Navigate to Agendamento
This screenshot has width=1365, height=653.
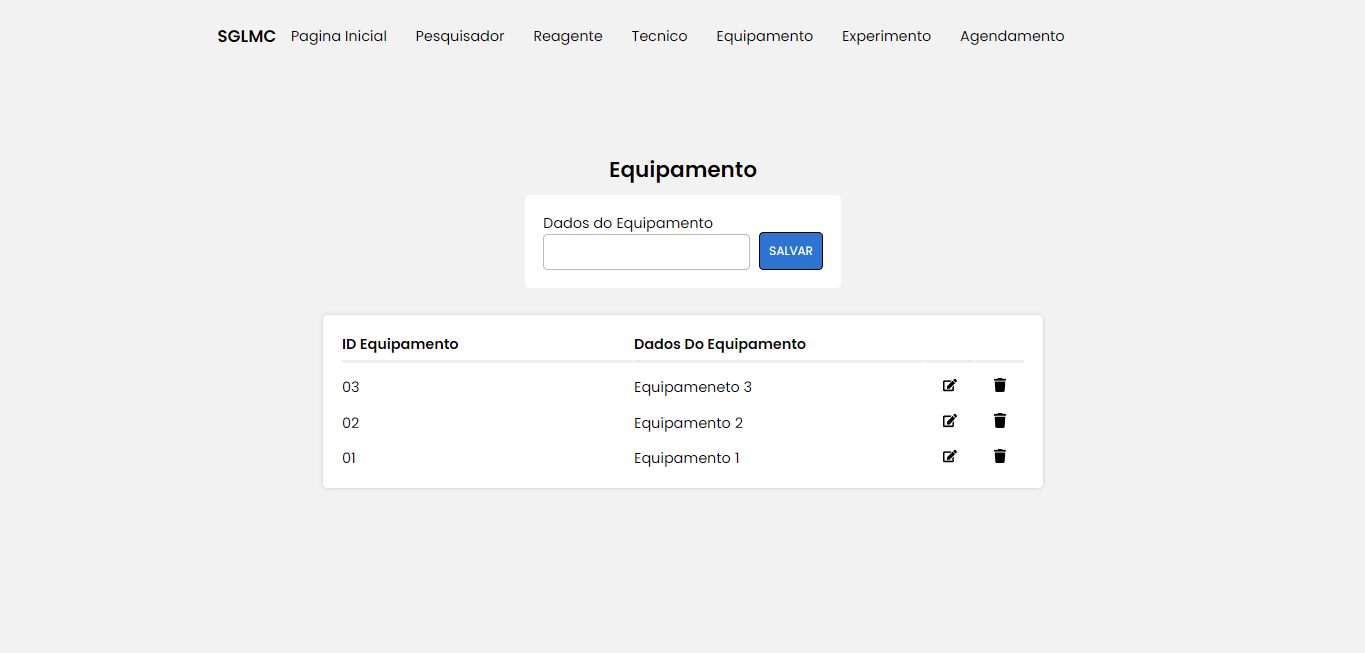1011,36
